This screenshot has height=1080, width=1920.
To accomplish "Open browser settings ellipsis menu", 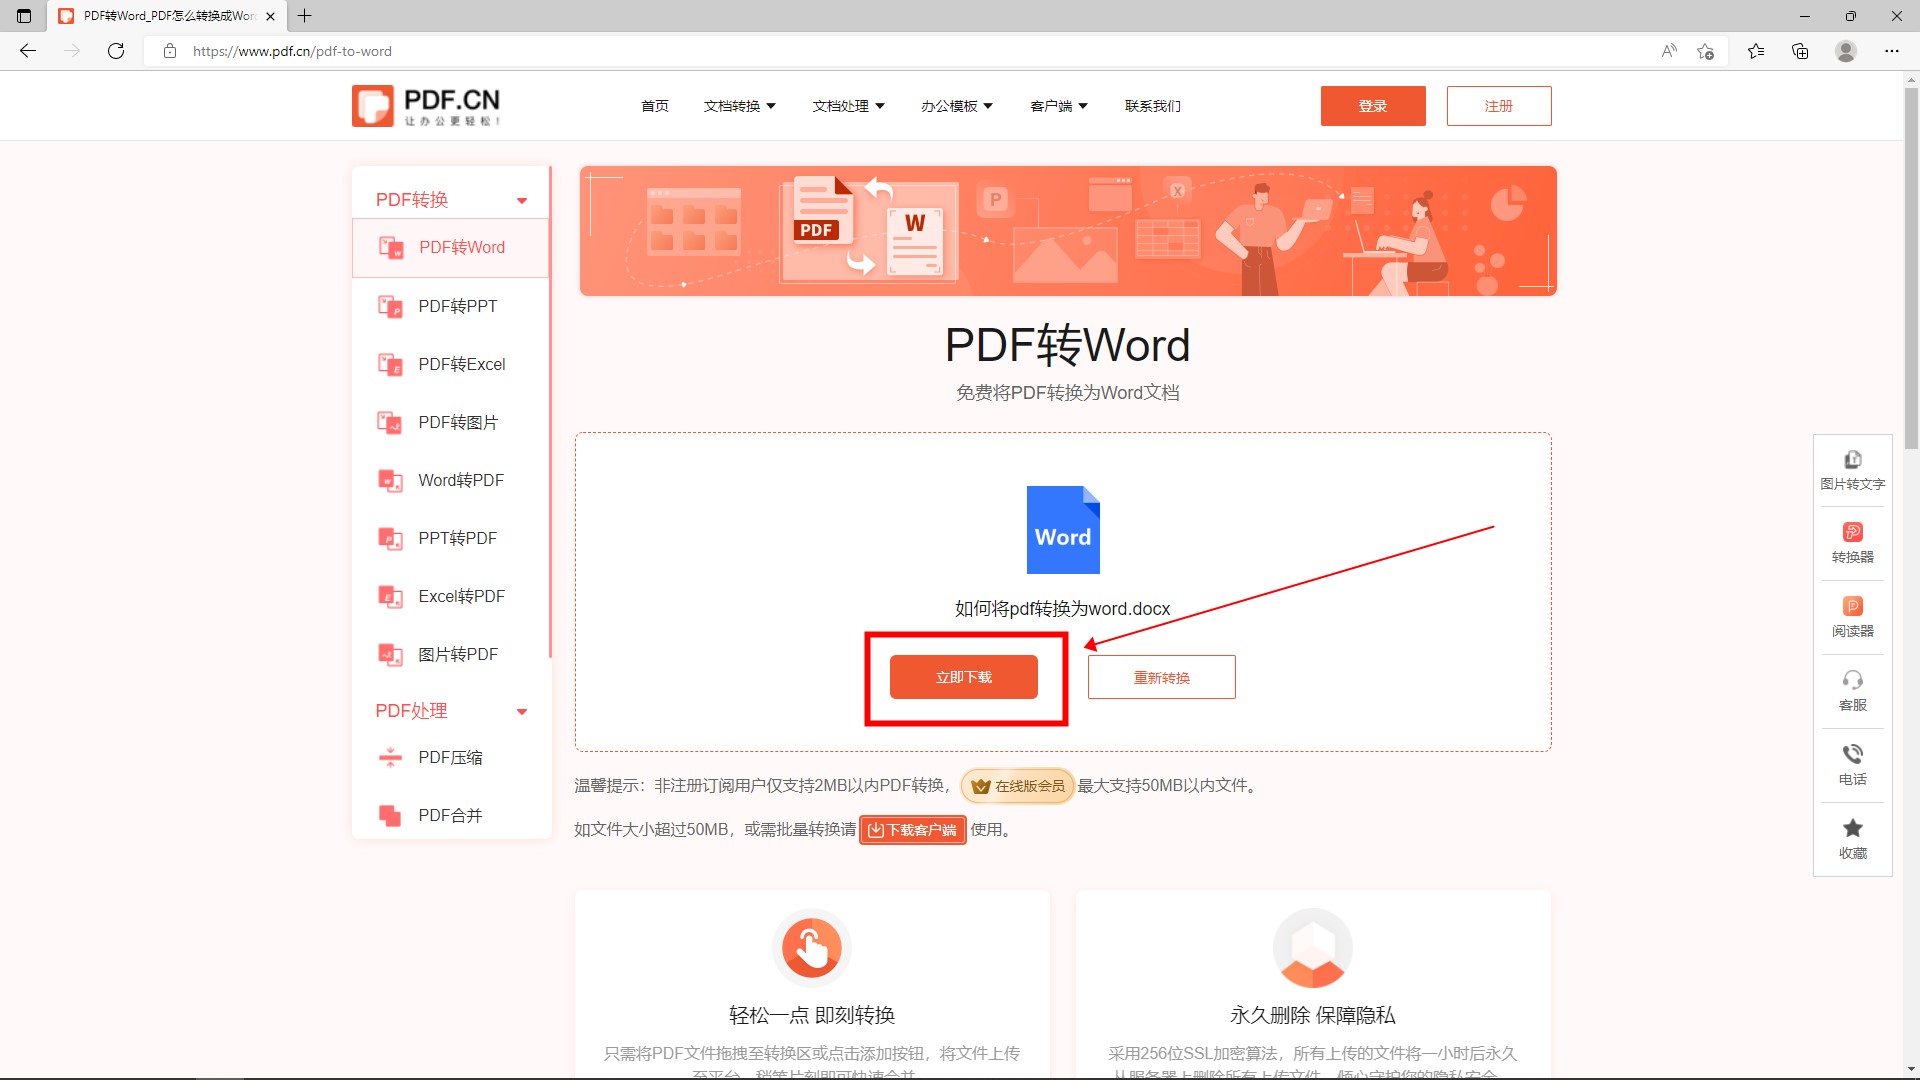I will tap(1892, 51).
